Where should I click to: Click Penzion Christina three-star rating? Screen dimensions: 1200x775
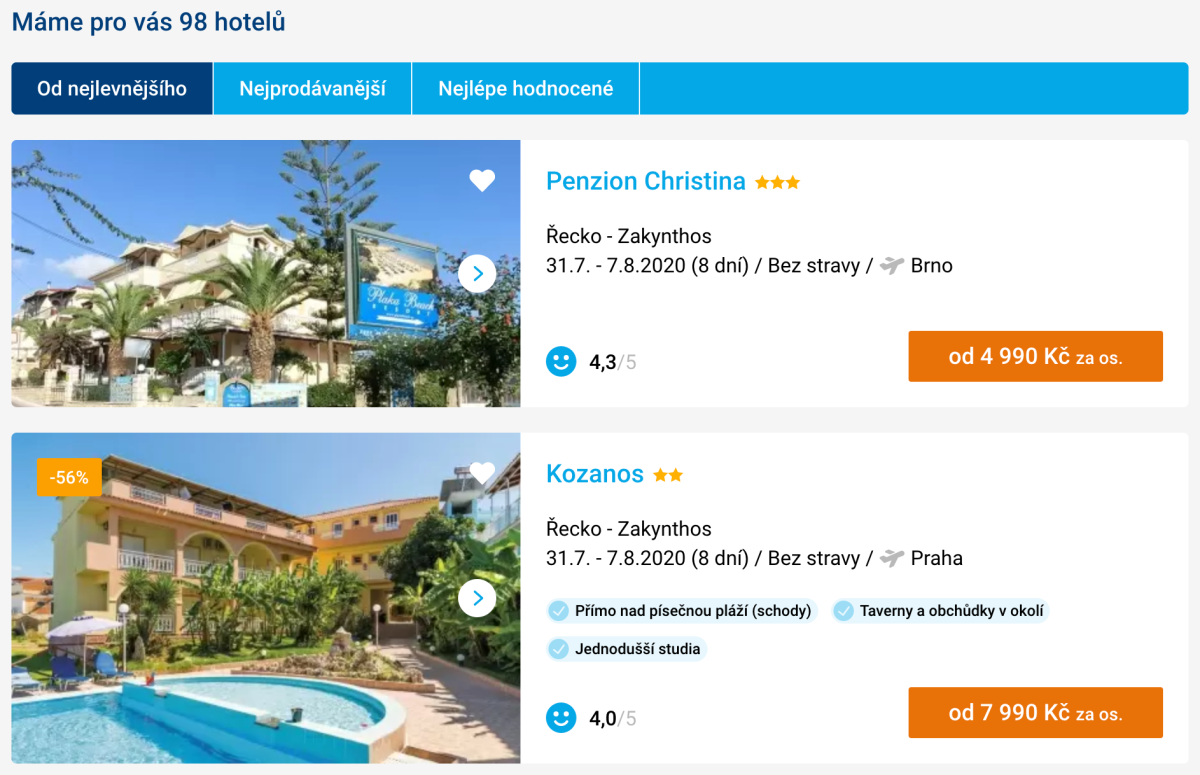pos(777,183)
